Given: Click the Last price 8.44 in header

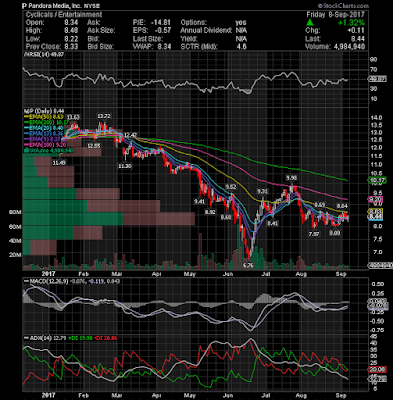Looking at the screenshot, I should (x=358, y=39).
